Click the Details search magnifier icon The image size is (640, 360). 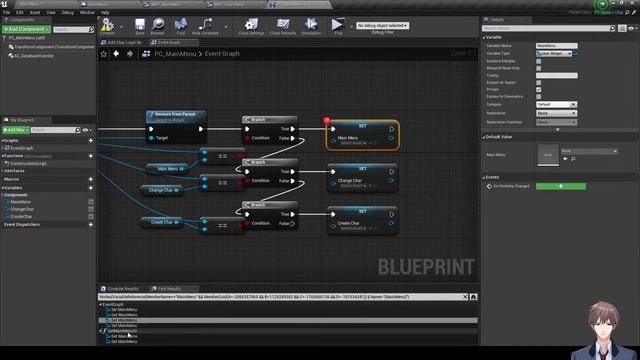612,28
